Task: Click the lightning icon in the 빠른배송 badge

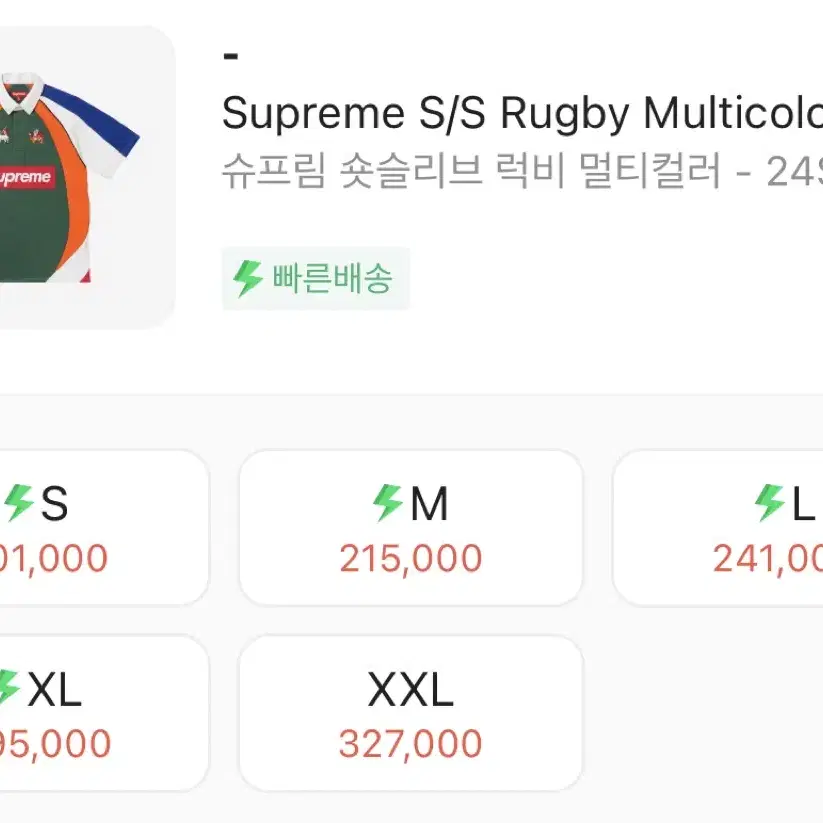Action: click(x=247, y=279)
